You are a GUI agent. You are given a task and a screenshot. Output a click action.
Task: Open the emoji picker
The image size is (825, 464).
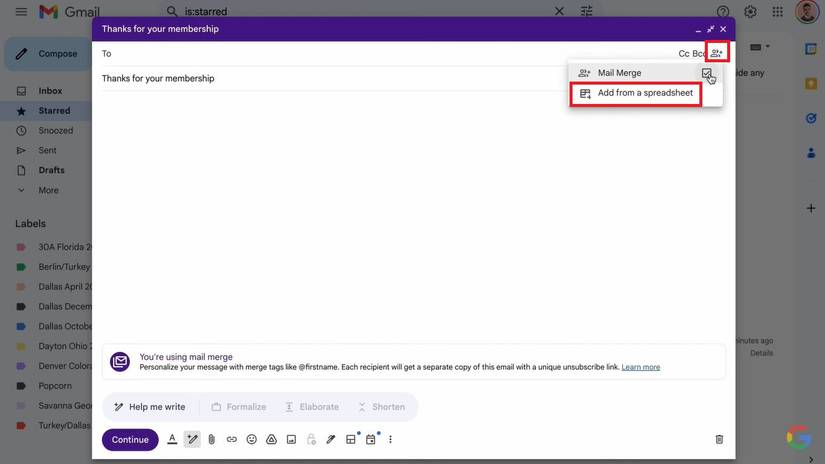tap(252, 440)
